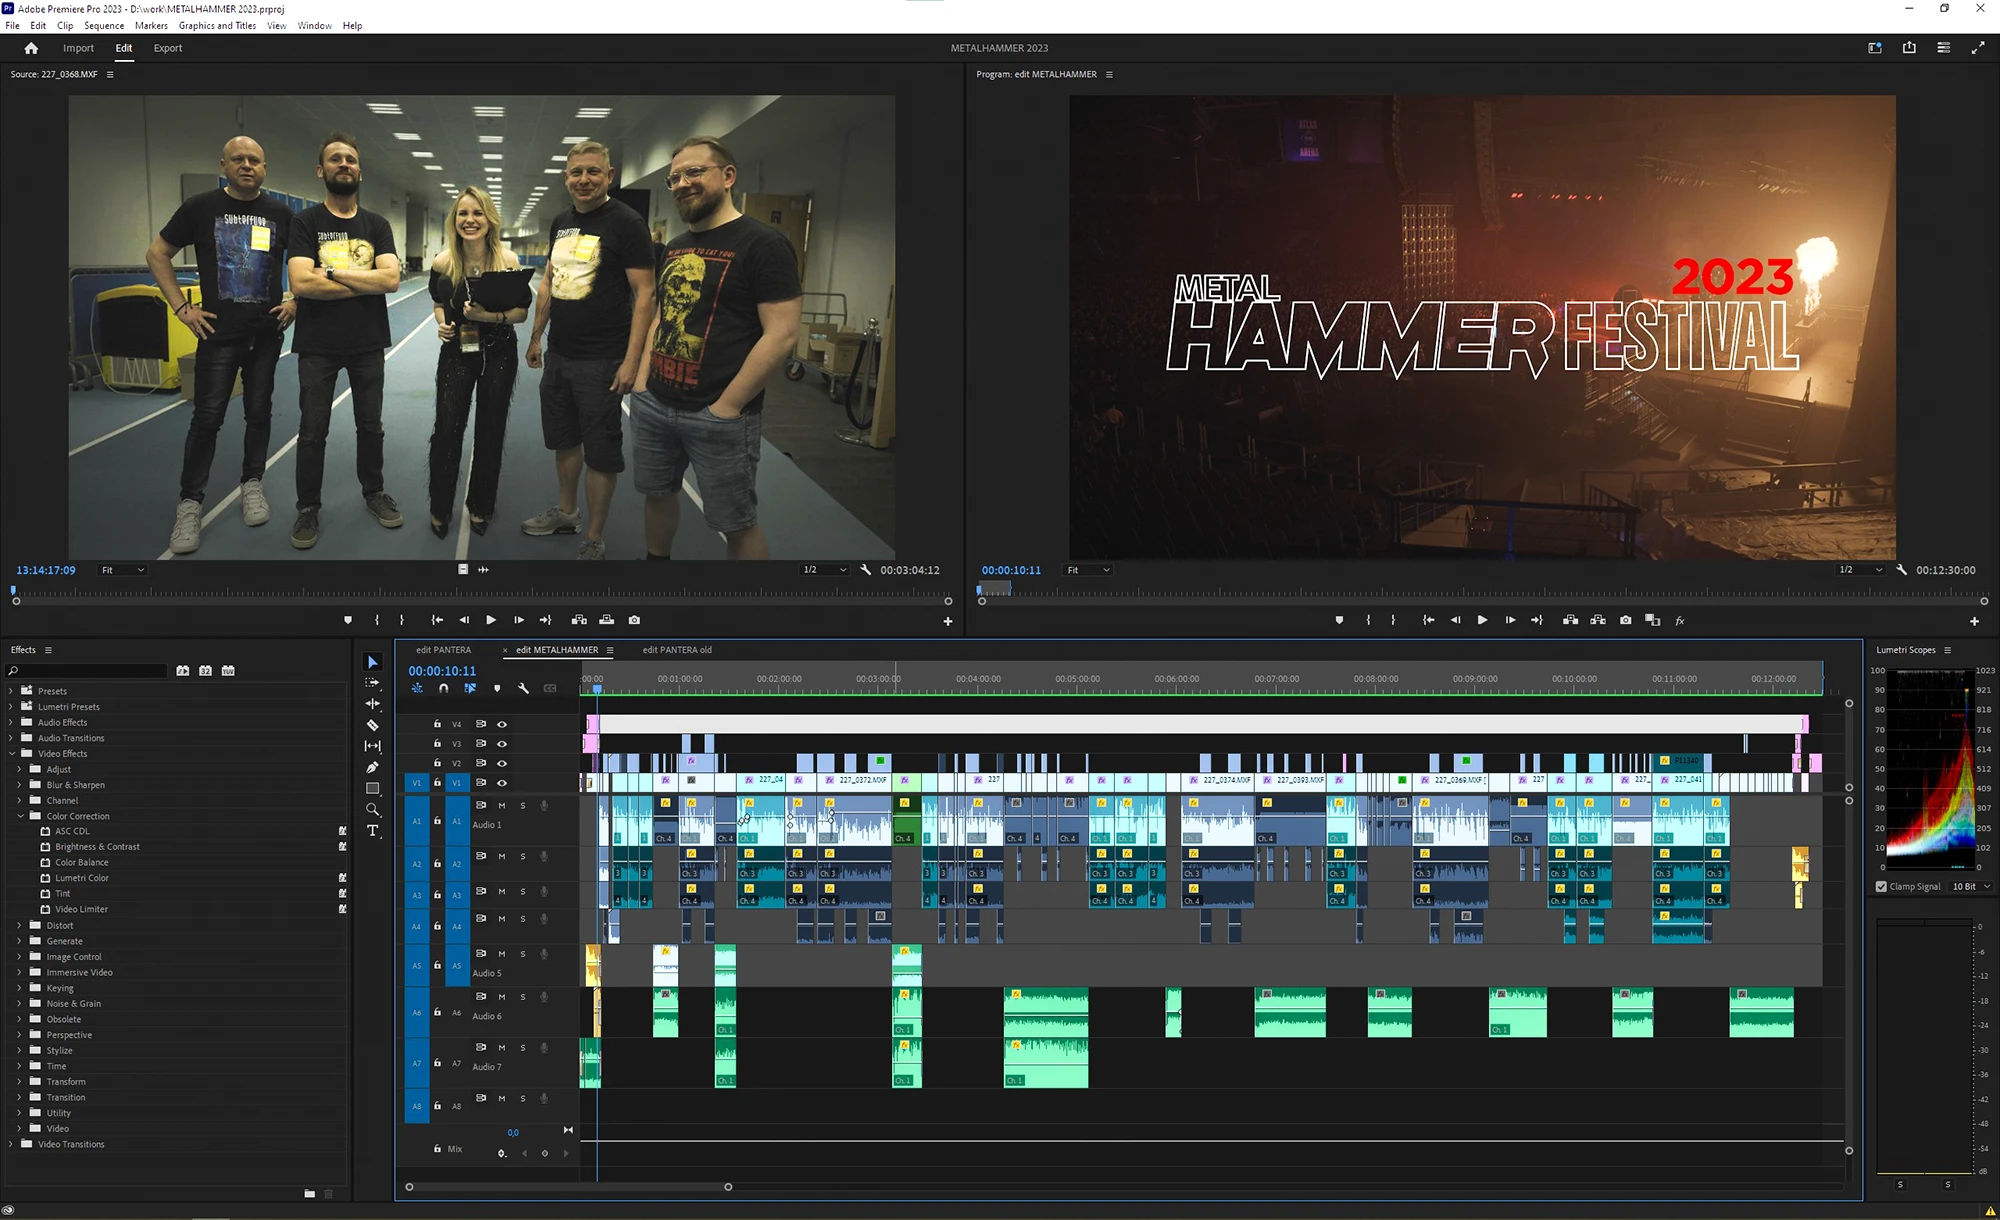Expand the Blur & Sharpen folder
Viewport: 2000px width, 1220px height.
19,785
